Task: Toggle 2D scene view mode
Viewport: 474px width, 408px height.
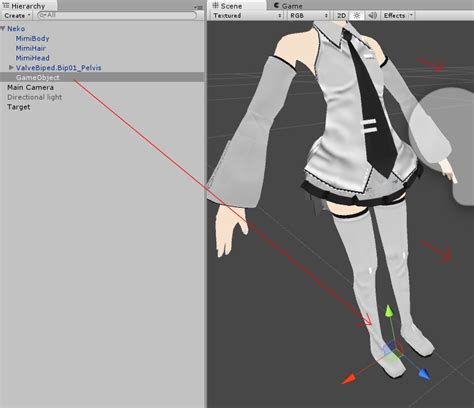Action: (341, 16)
